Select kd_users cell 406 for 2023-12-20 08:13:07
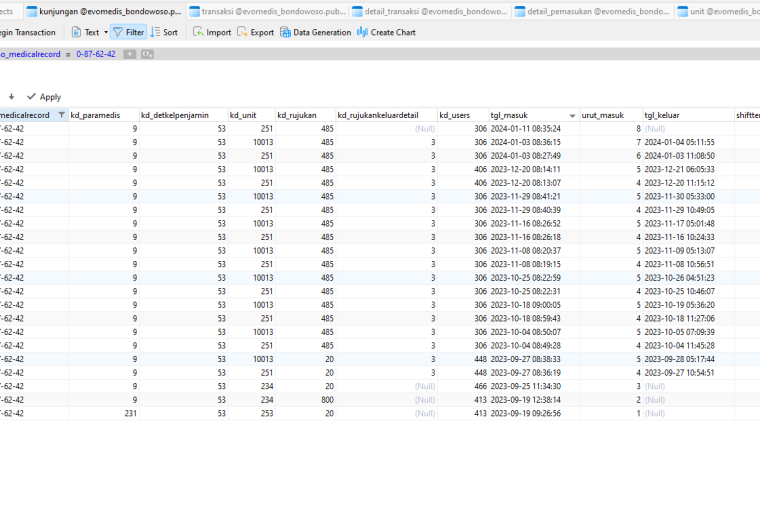The height and width of the screenshot is (520, 760). pos(463,183)
